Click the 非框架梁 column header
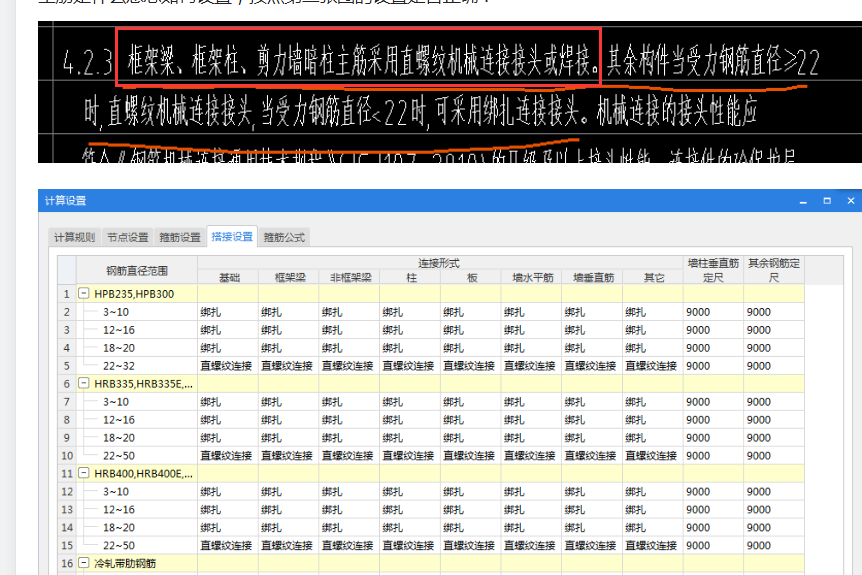This screenshot has width=862, height=575. click(x=350, y=278)
